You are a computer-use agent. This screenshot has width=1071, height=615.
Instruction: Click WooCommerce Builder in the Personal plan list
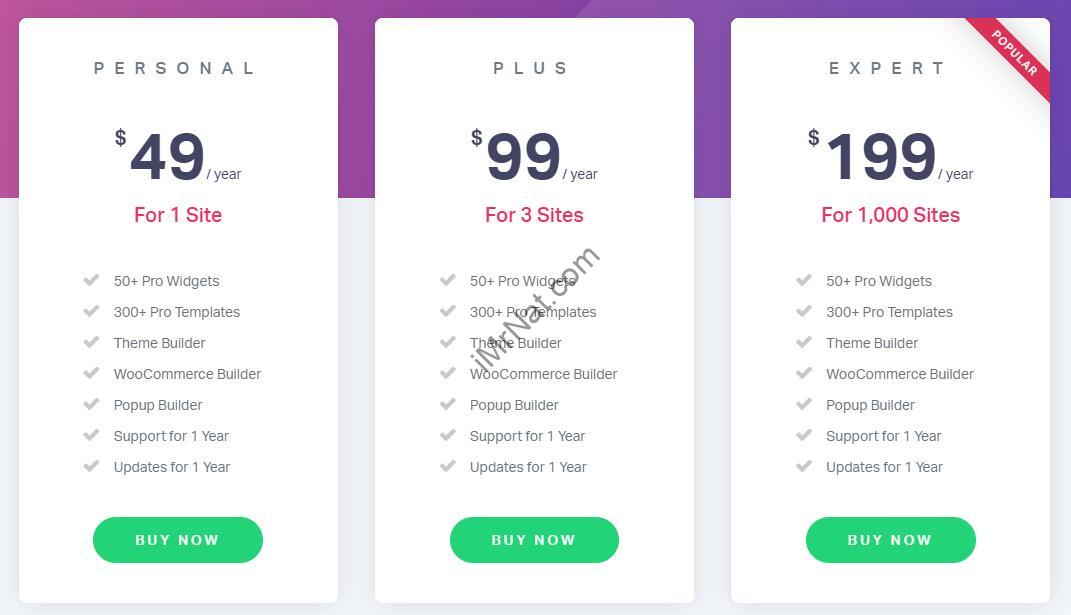[x=187, y=374]
